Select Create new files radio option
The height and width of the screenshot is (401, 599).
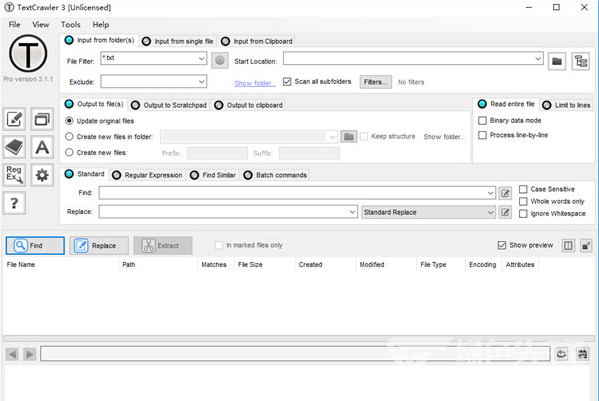click(x=69, y=152)
